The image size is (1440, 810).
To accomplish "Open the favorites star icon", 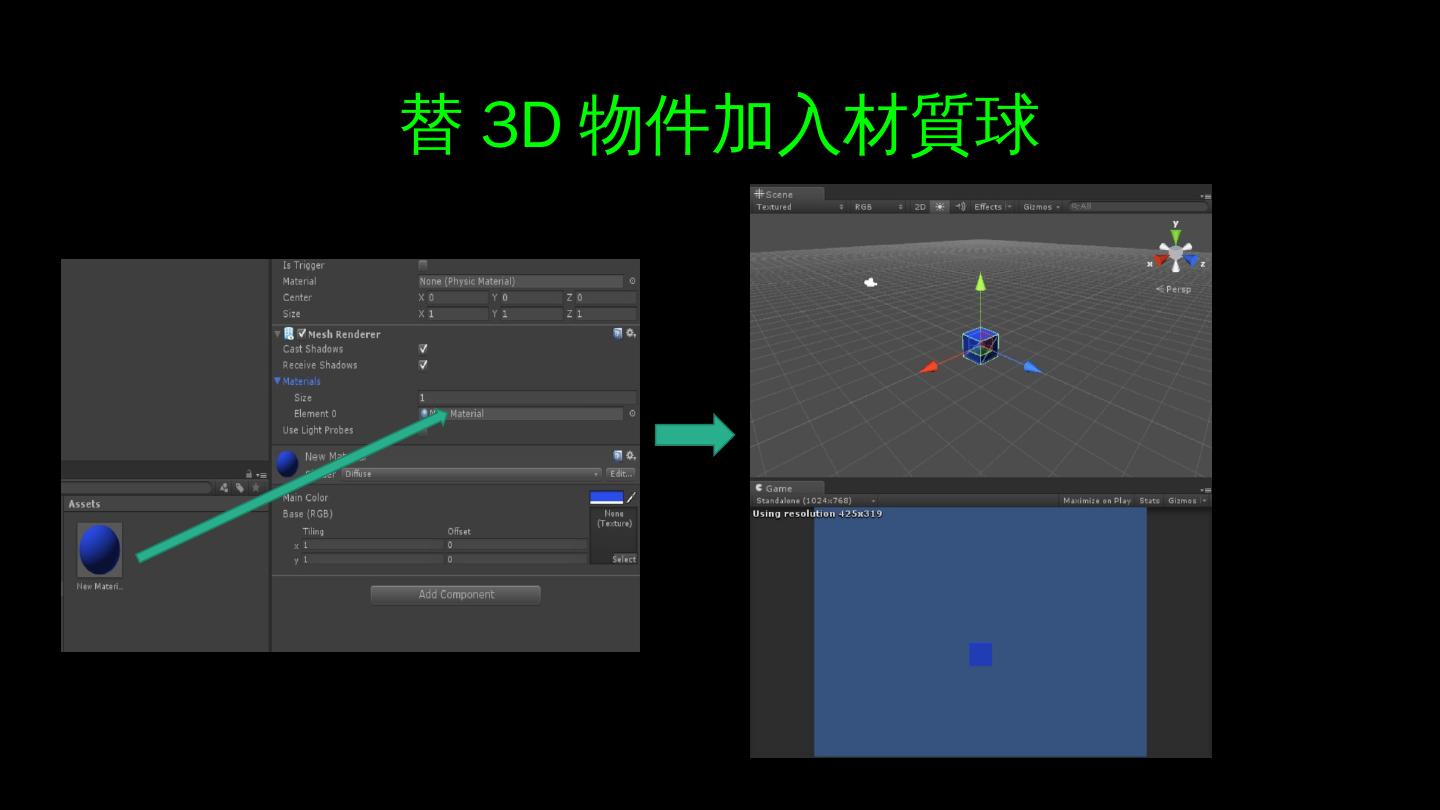I will 256,488.
